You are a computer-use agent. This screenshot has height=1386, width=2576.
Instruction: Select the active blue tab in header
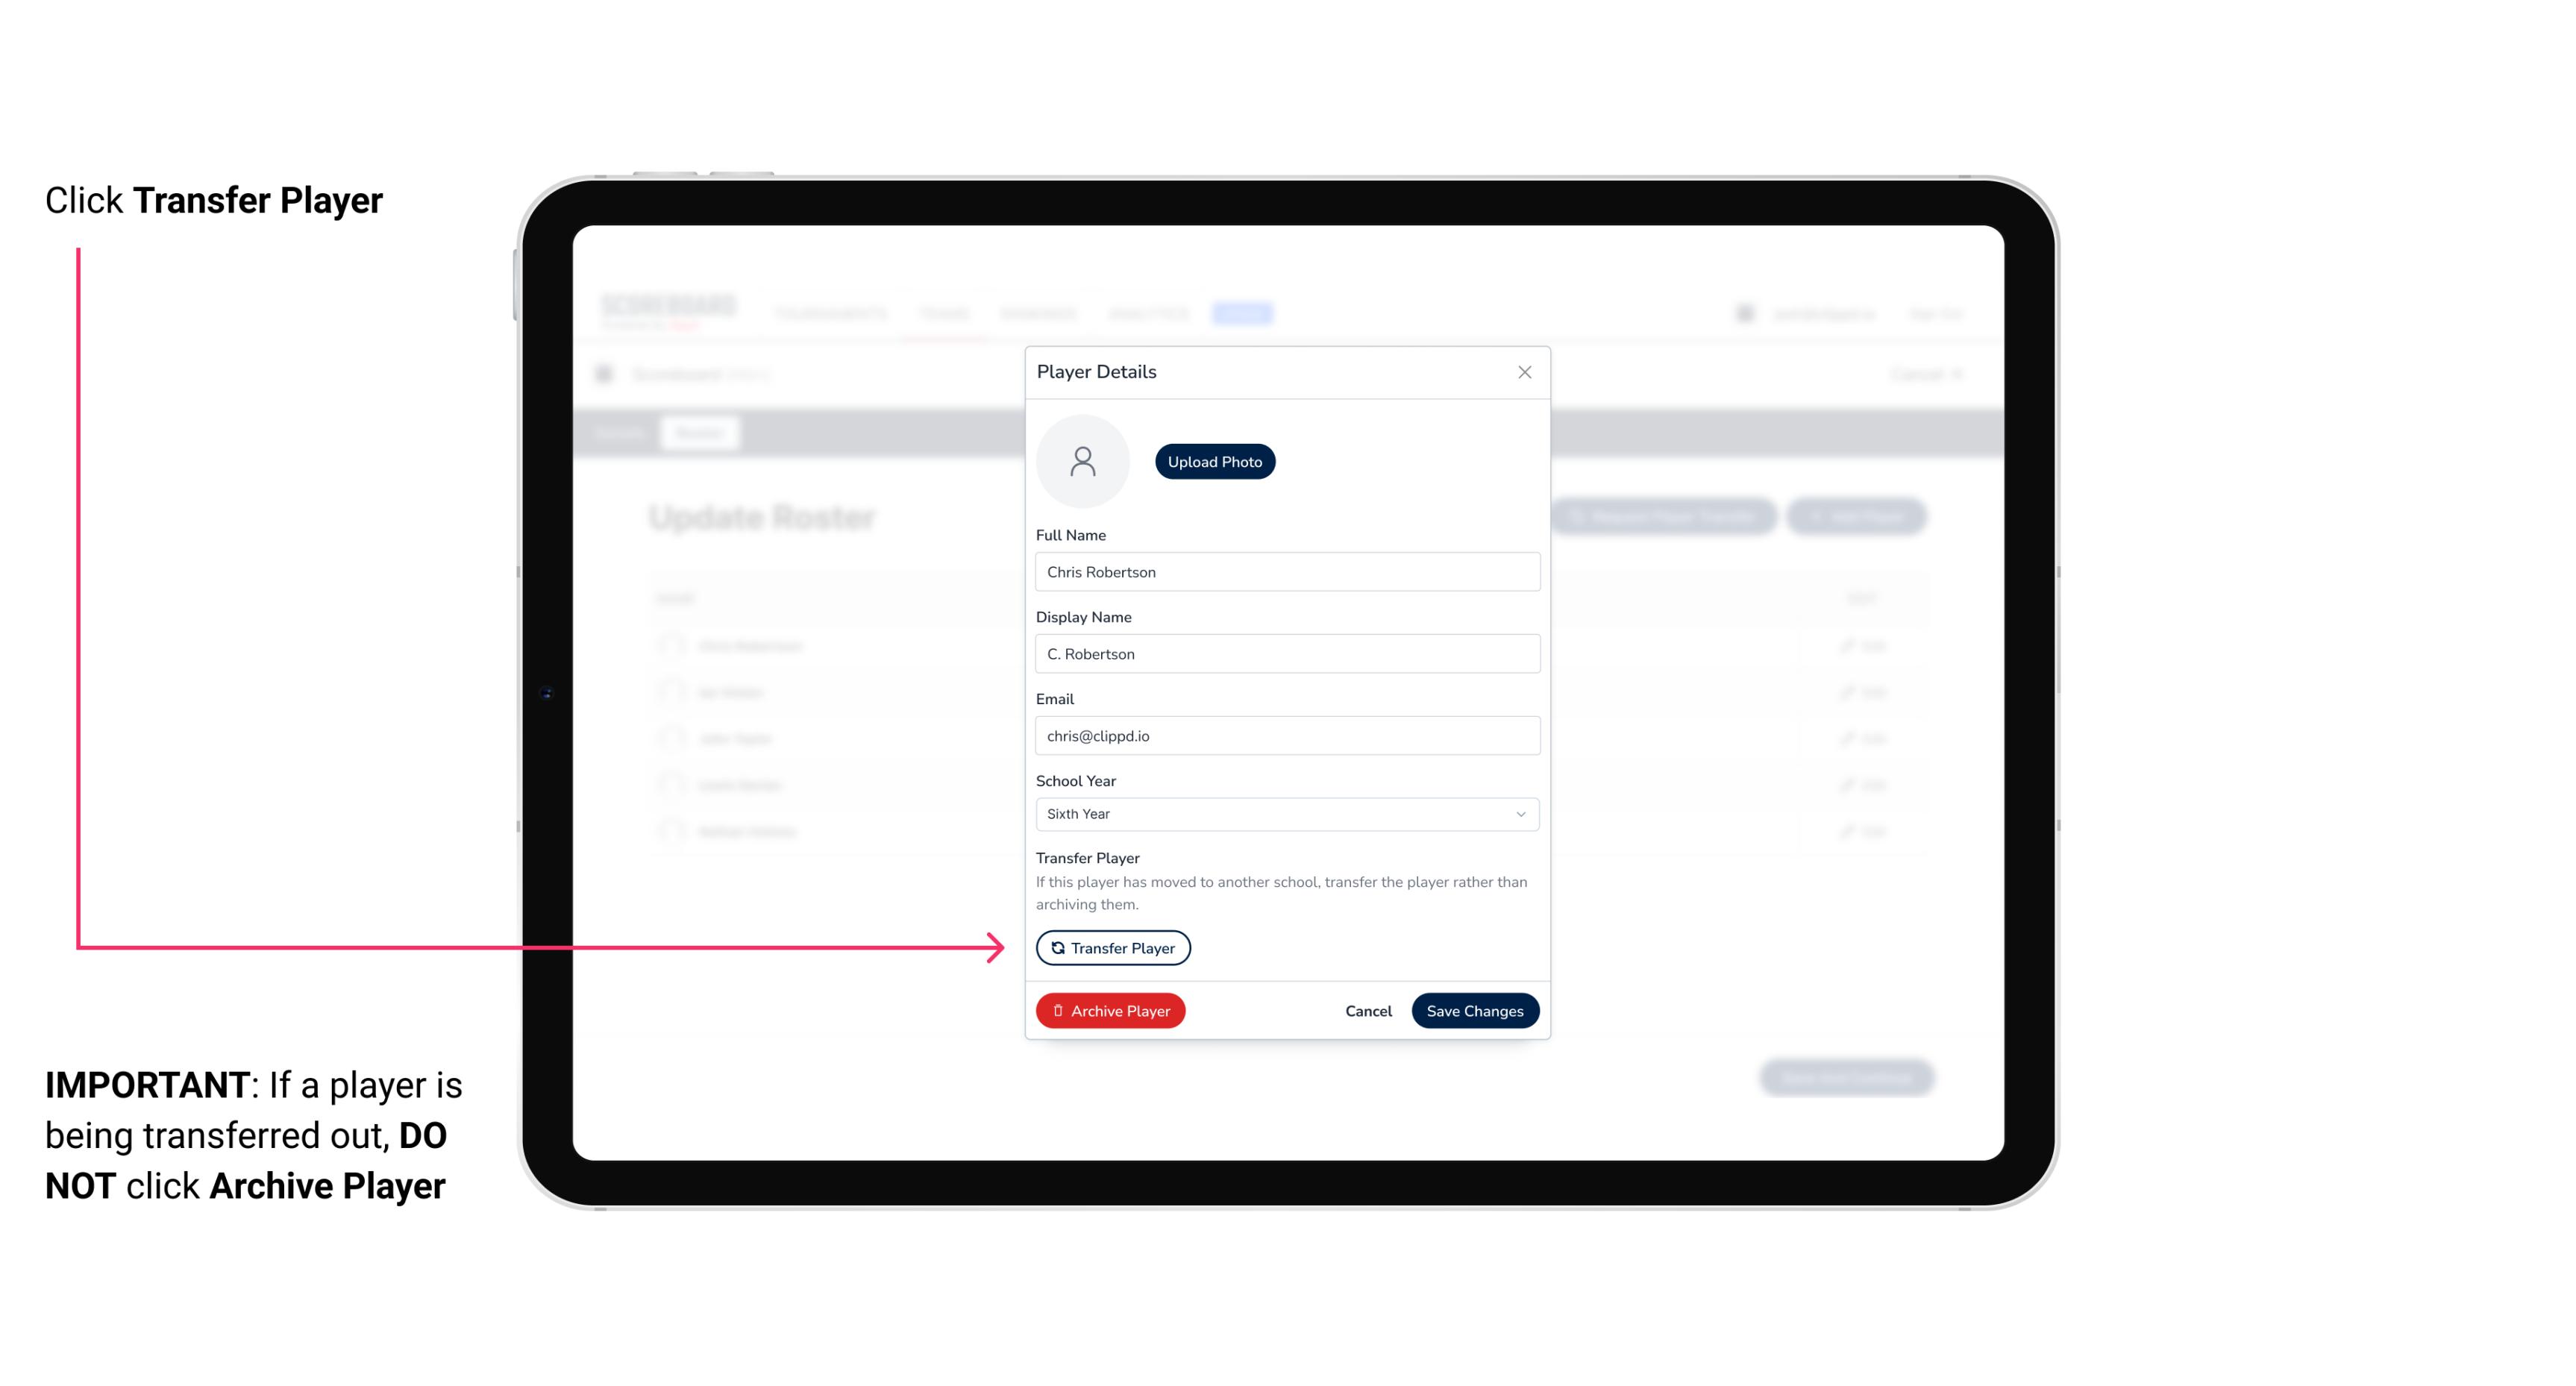coord(1244,314)
